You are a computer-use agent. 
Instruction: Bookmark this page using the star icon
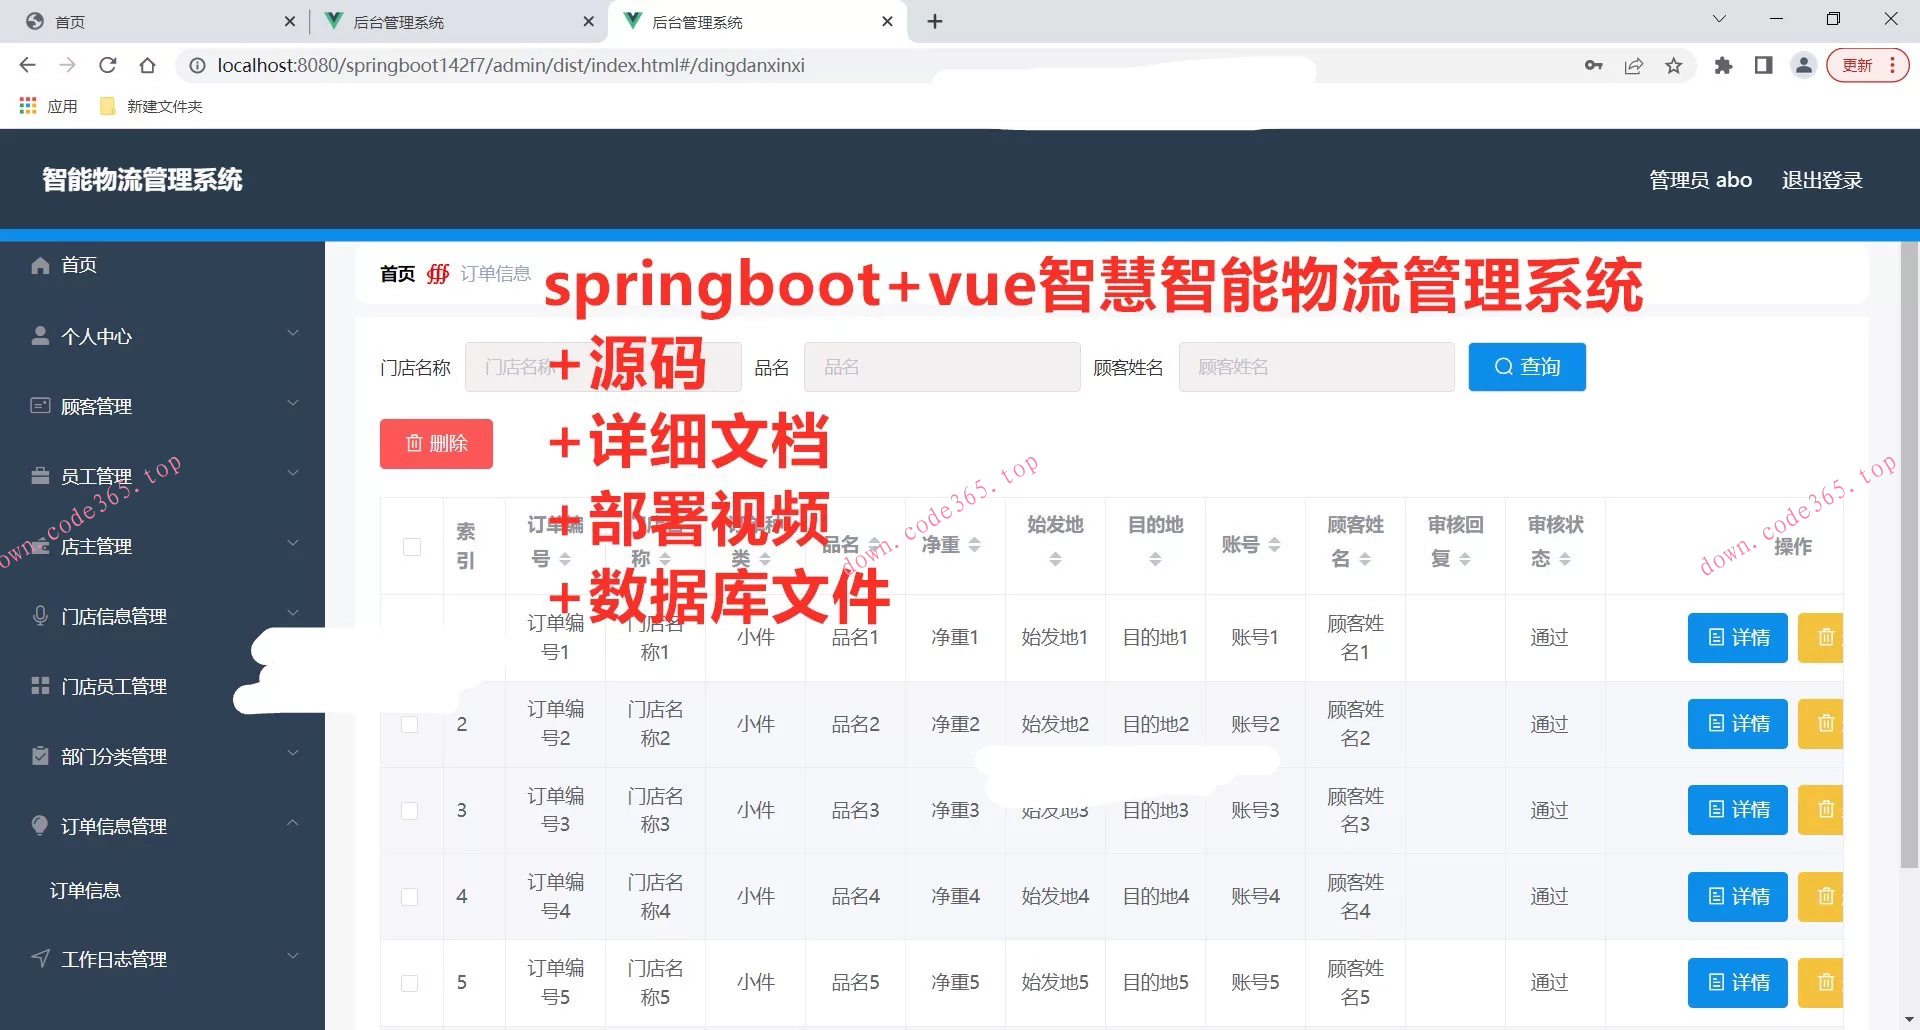click(x=1673, y=66)
